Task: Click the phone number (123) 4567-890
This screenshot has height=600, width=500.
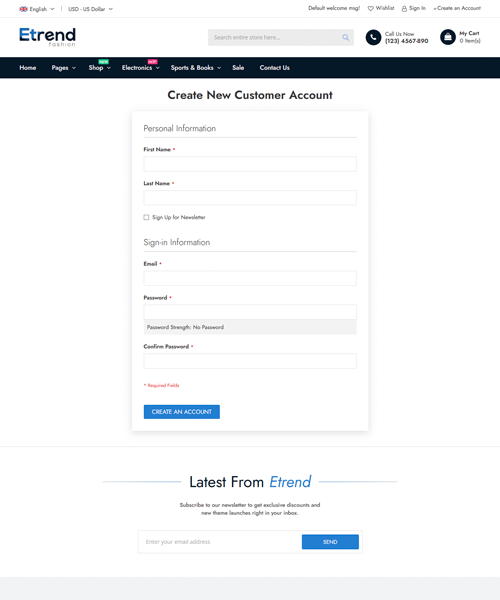Action: pos(406,41)
